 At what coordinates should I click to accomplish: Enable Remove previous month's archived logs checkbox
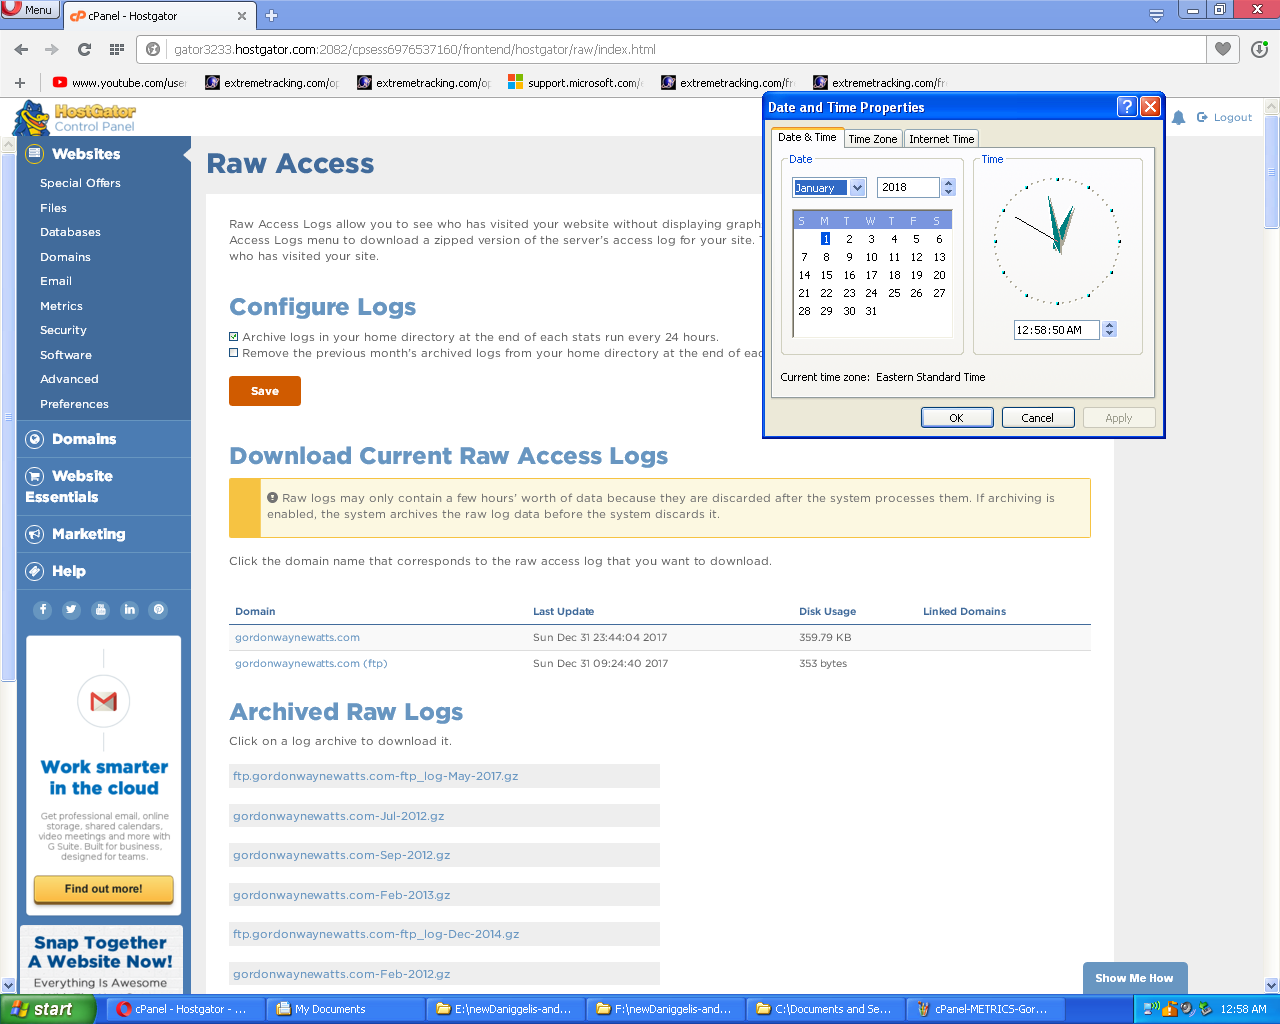(x=234, y=353)
